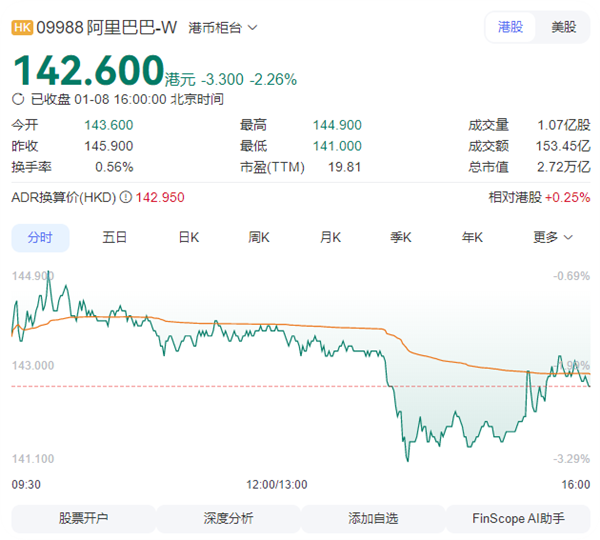Click the current price 142.600

[x=89, y=70]
